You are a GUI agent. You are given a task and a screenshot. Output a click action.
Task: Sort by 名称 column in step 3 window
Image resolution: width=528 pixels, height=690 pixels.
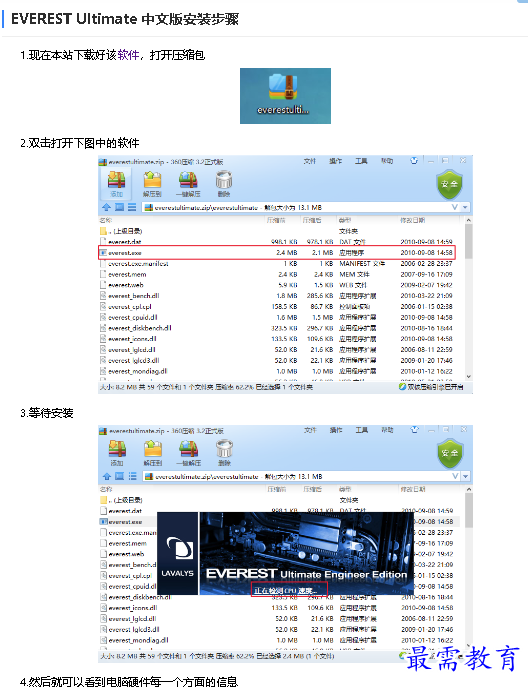(x=106, y=489)
